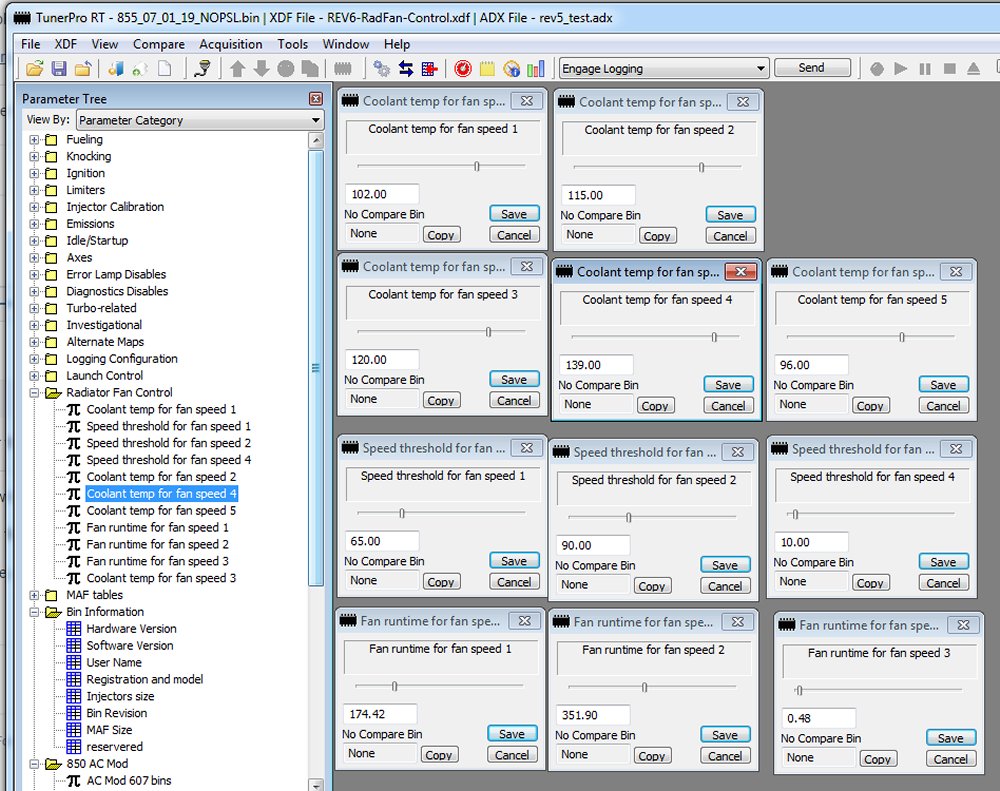The width and height of the screenshot is (1000, 791).
Task: Cancel Coolant temp for fan speed 2
Action: pos(730,236)
